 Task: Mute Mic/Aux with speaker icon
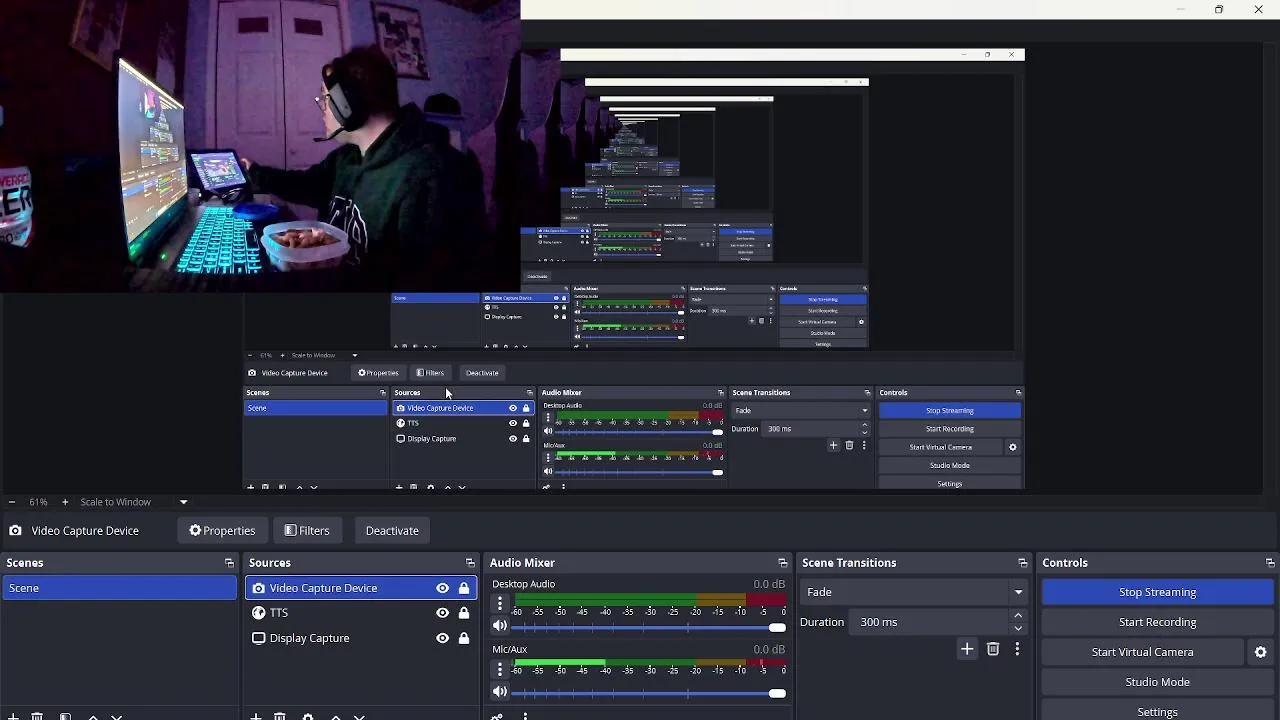click(500, 692)
